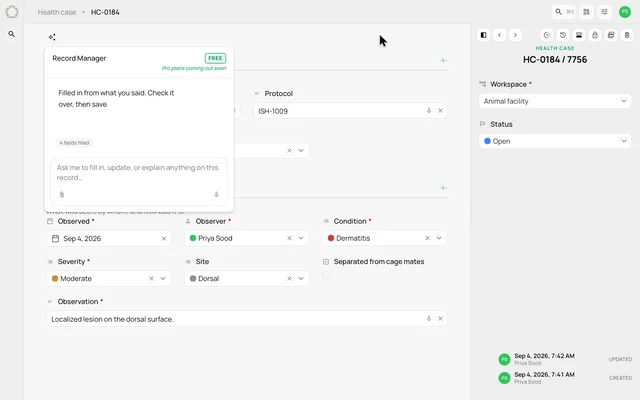Image resolution: width=640 pixels, height=400 pixels.
Task: Click the 7:41 AM CREATED history entry
Action: 565,378
